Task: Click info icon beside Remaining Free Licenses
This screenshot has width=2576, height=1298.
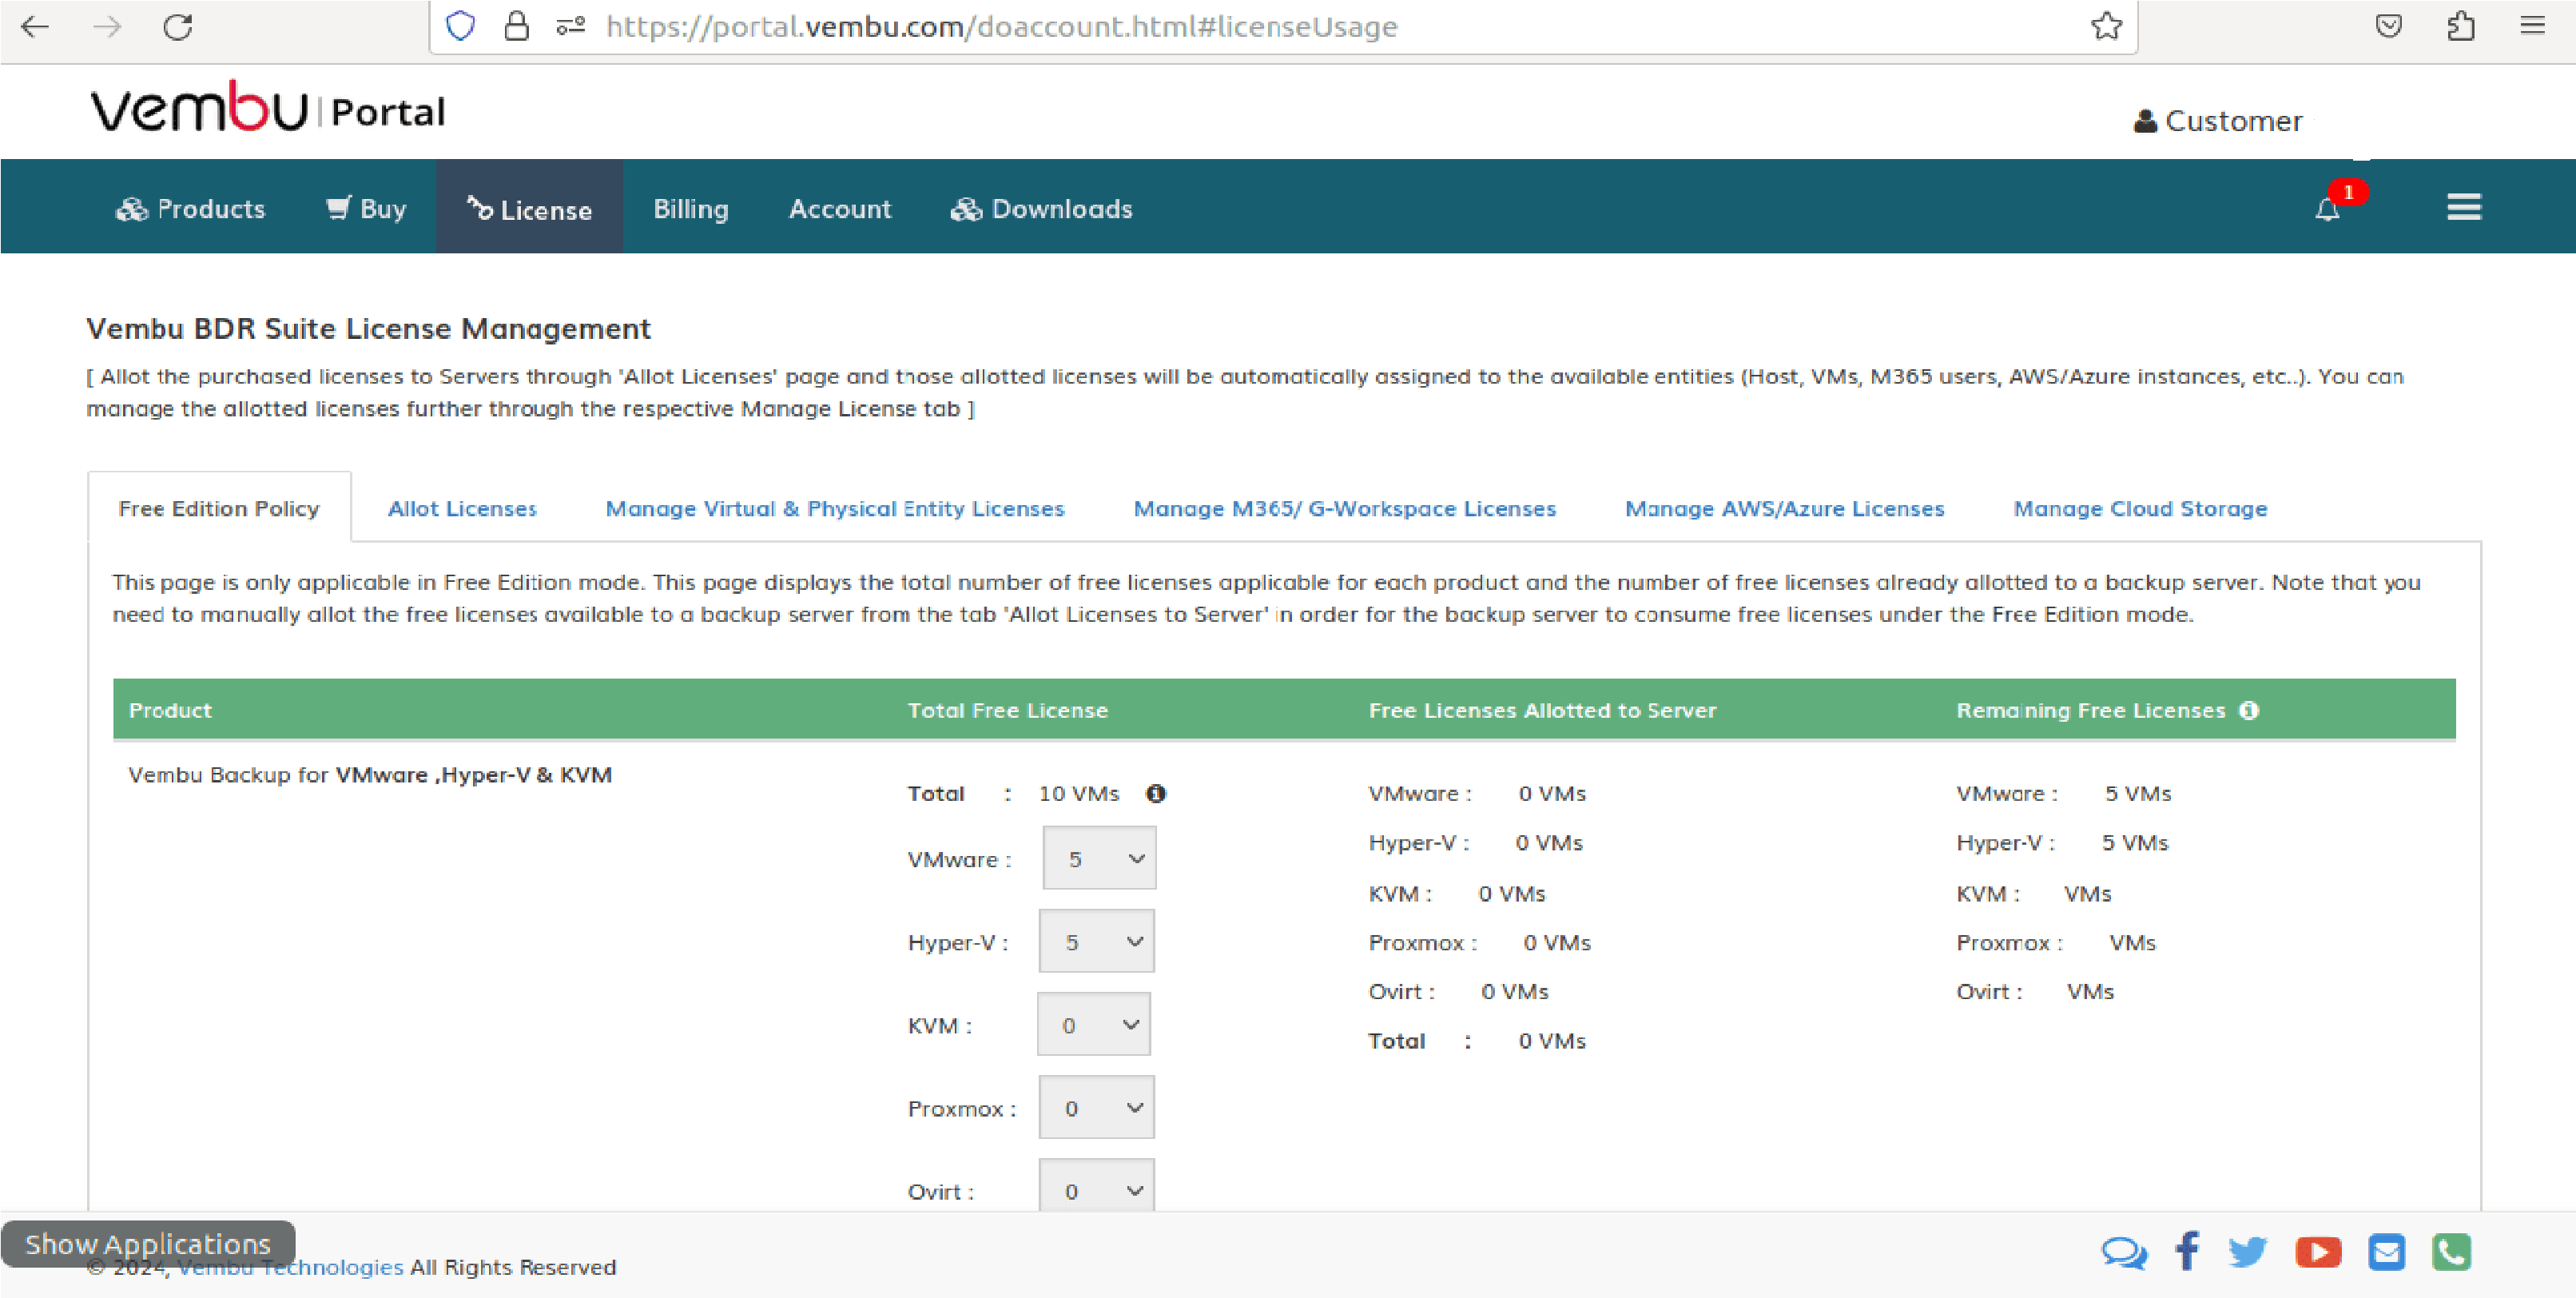Action: (2249, 710)
